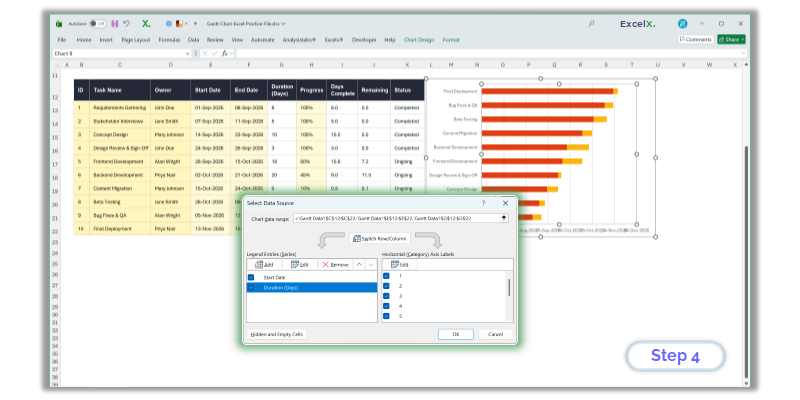Screen dimensions: 800x400
Task: Select cell with Requirements Gathering task
Action: 120,108
